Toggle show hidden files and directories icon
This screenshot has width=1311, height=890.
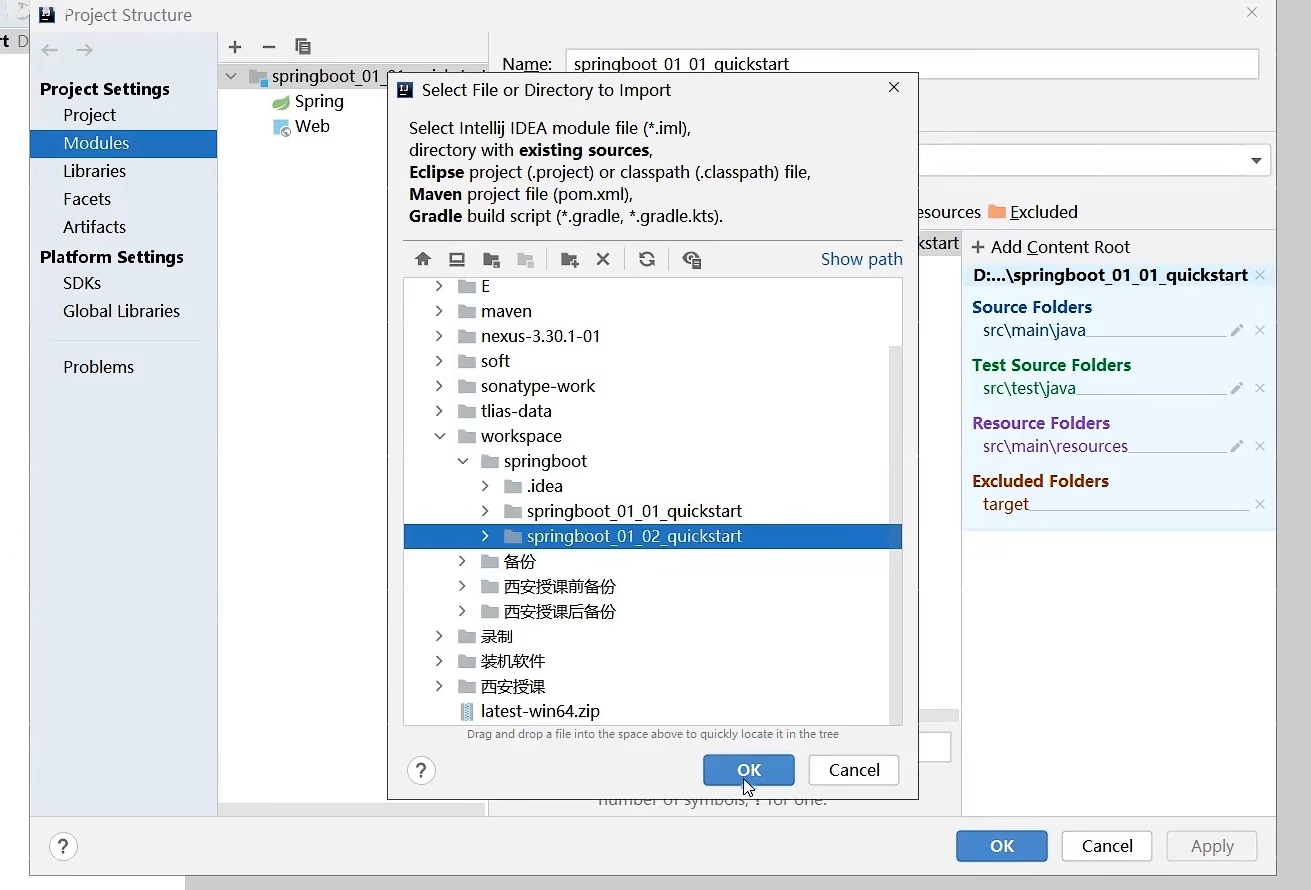(691, 259)
